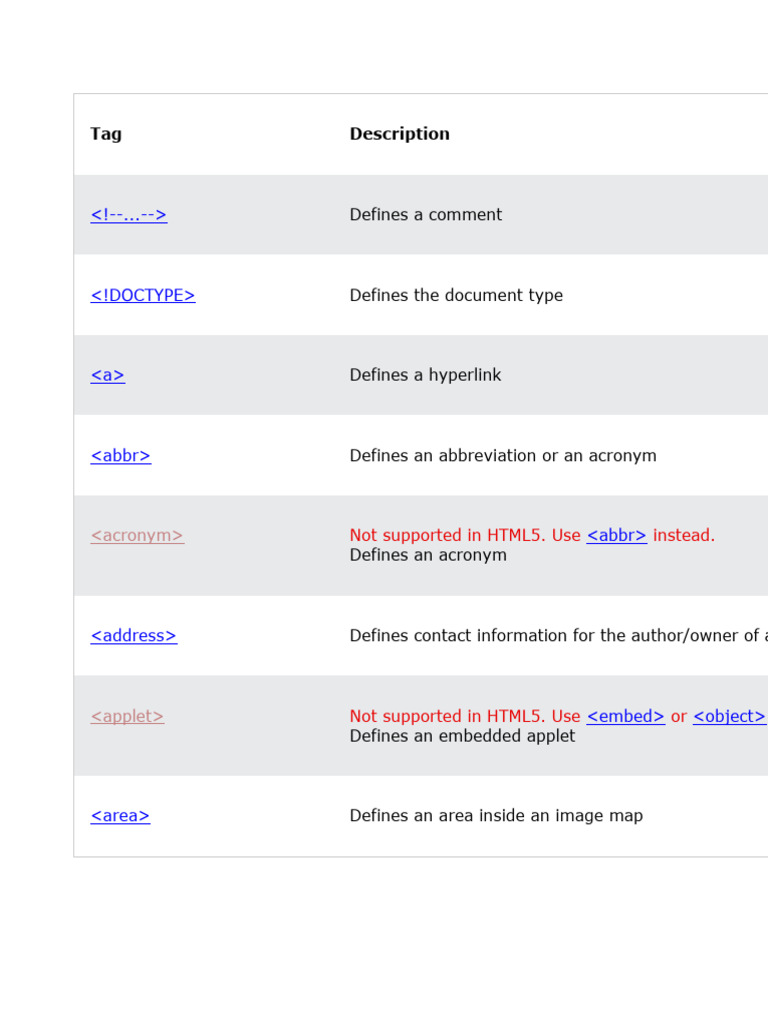Screen dimensions: 768x1024
Task: Click the <!DOCTYPE> tag link
Action: 142,295
